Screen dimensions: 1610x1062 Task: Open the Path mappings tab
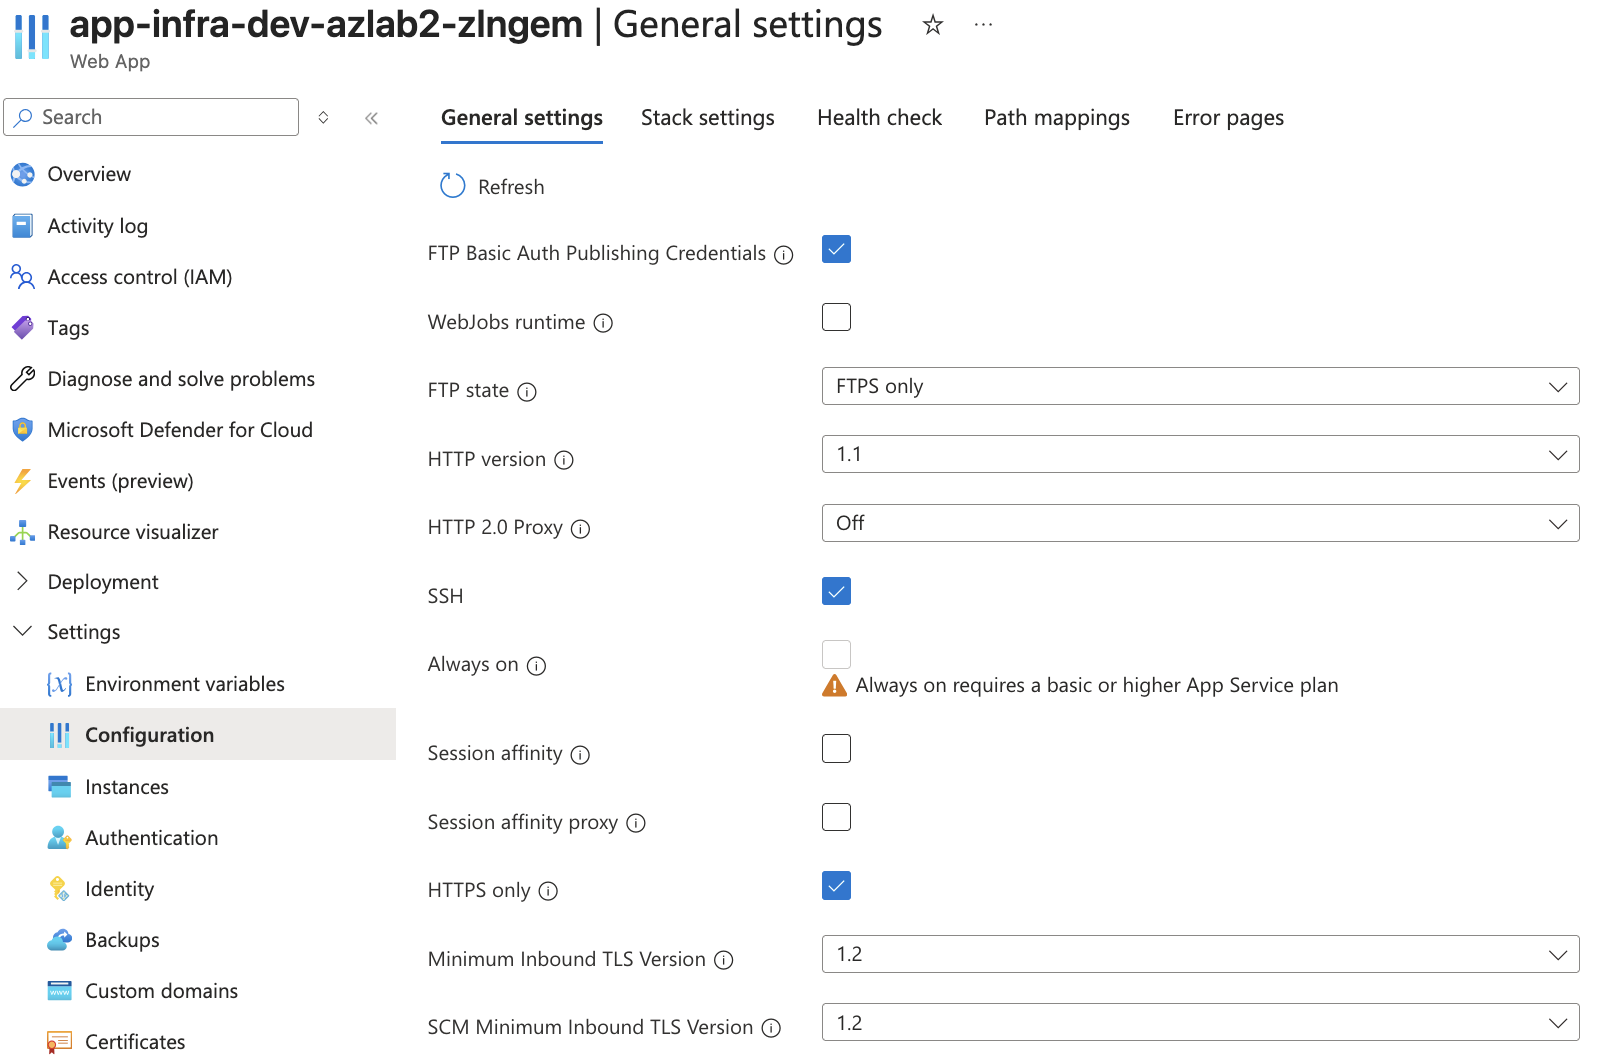click(1057, 118)
